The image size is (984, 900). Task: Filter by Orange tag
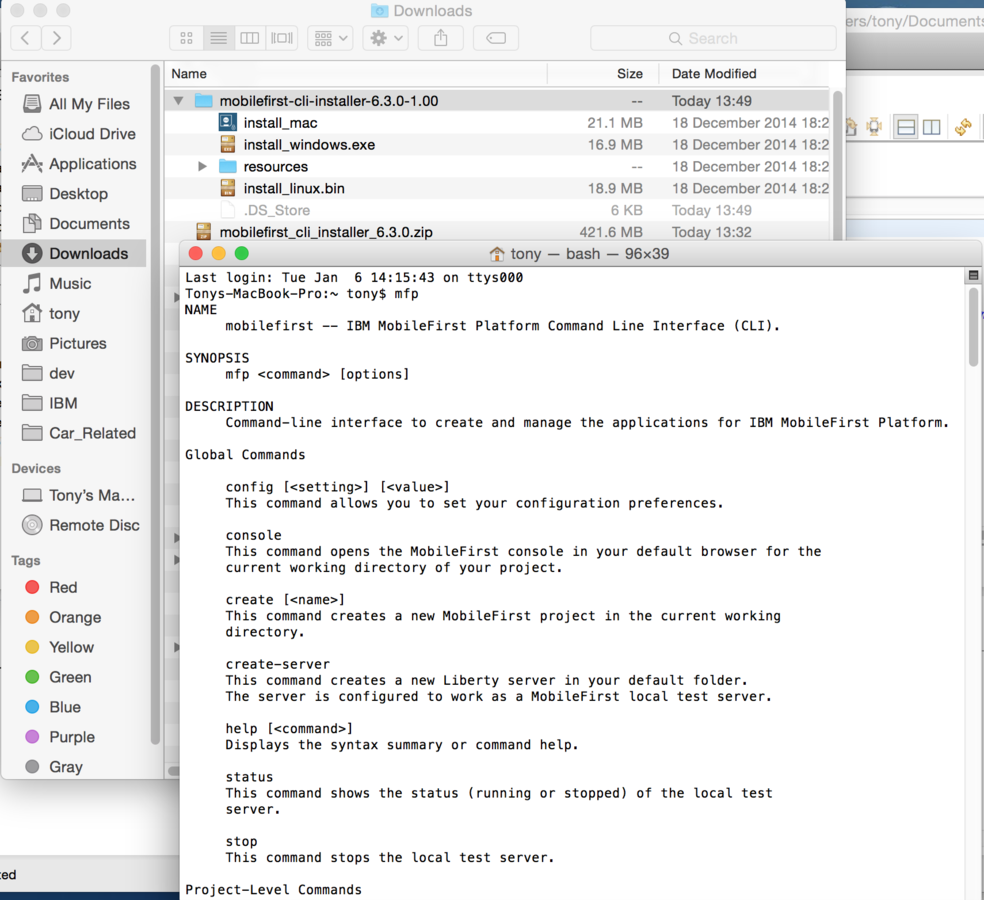coord(62,618)
